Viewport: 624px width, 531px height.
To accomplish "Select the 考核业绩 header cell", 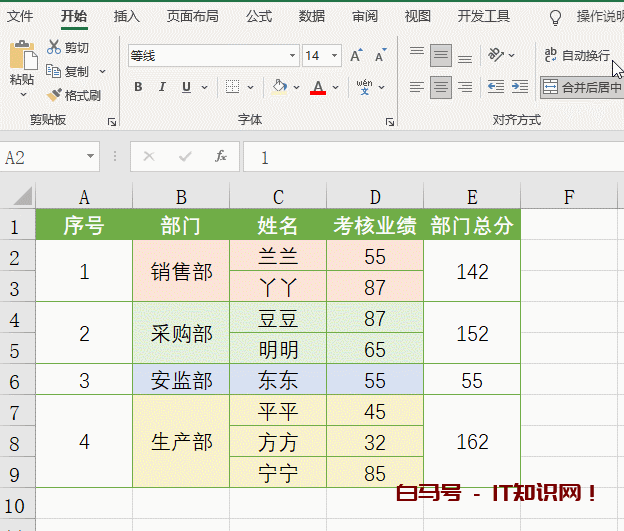I will (375, 225).
